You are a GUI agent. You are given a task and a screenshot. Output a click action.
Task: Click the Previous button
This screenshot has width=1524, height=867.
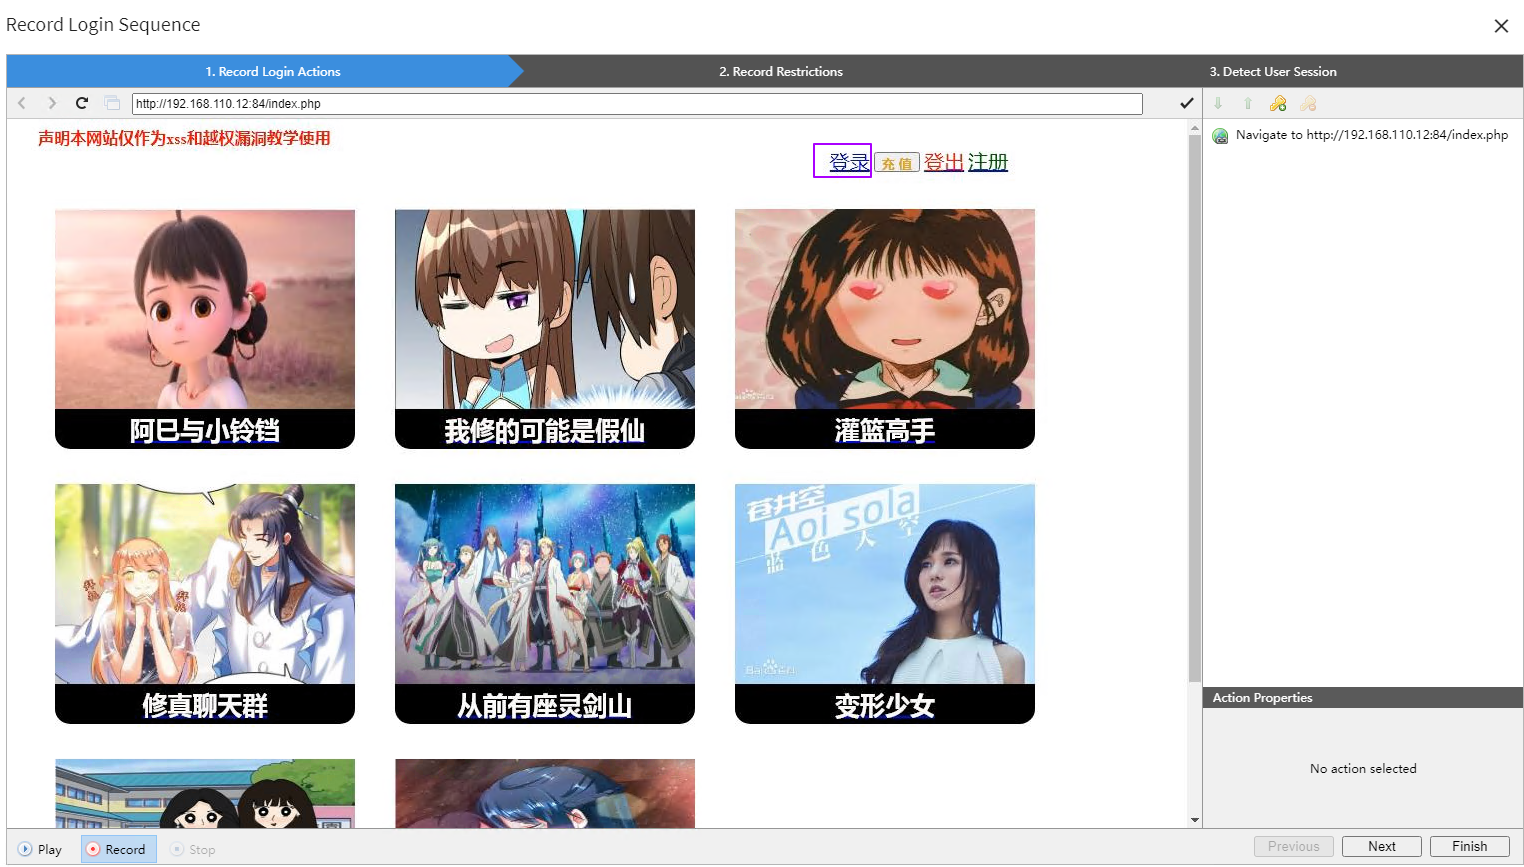(x=1294, y=846)
